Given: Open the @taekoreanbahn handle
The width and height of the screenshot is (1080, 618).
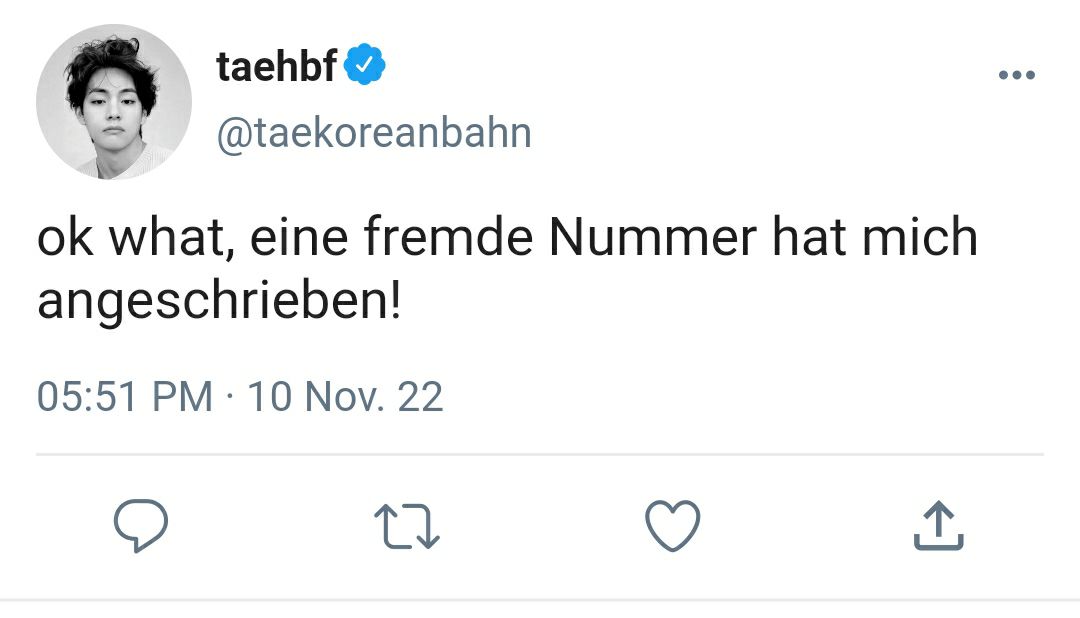Looking at the screenshot, I should click(x=374, y=132).
